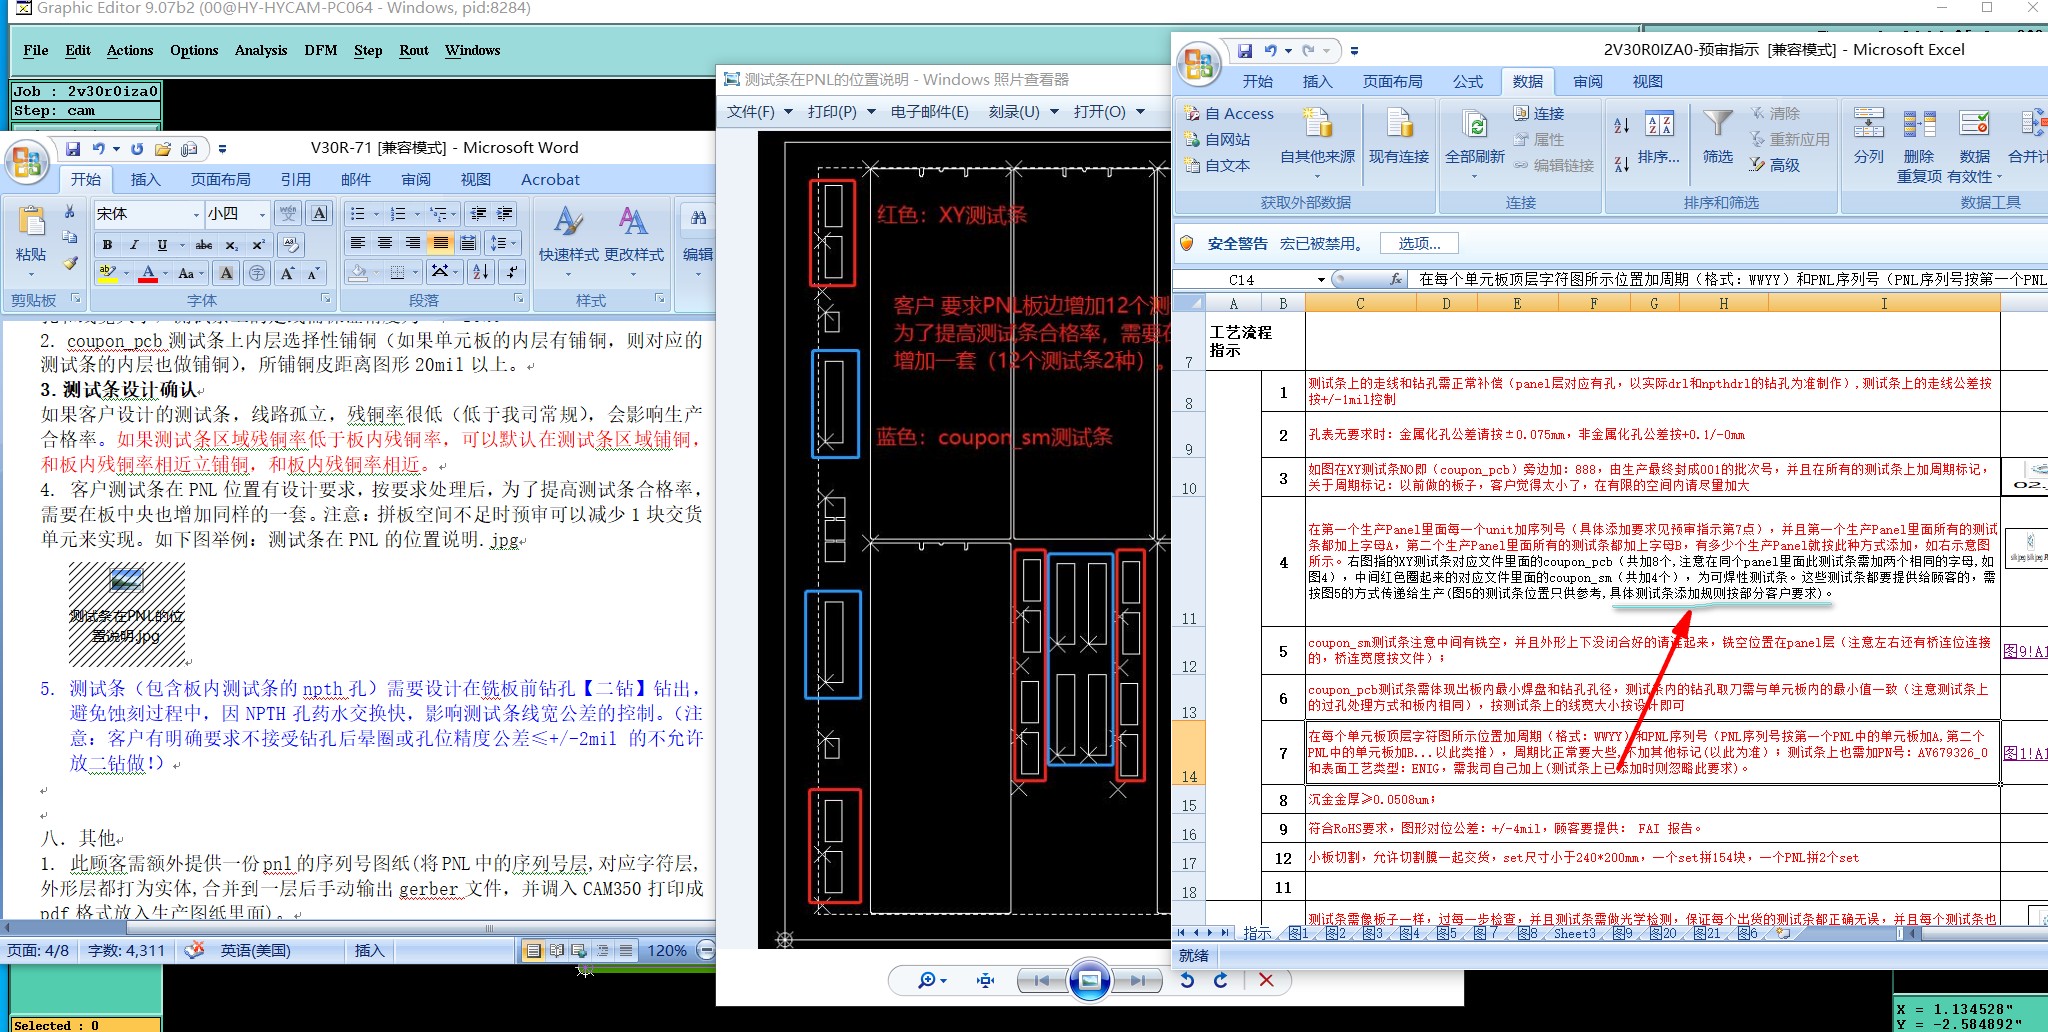
Task: Open bullet list dropdown in Word
Action: pyautogui.click(x=376, y=214)
